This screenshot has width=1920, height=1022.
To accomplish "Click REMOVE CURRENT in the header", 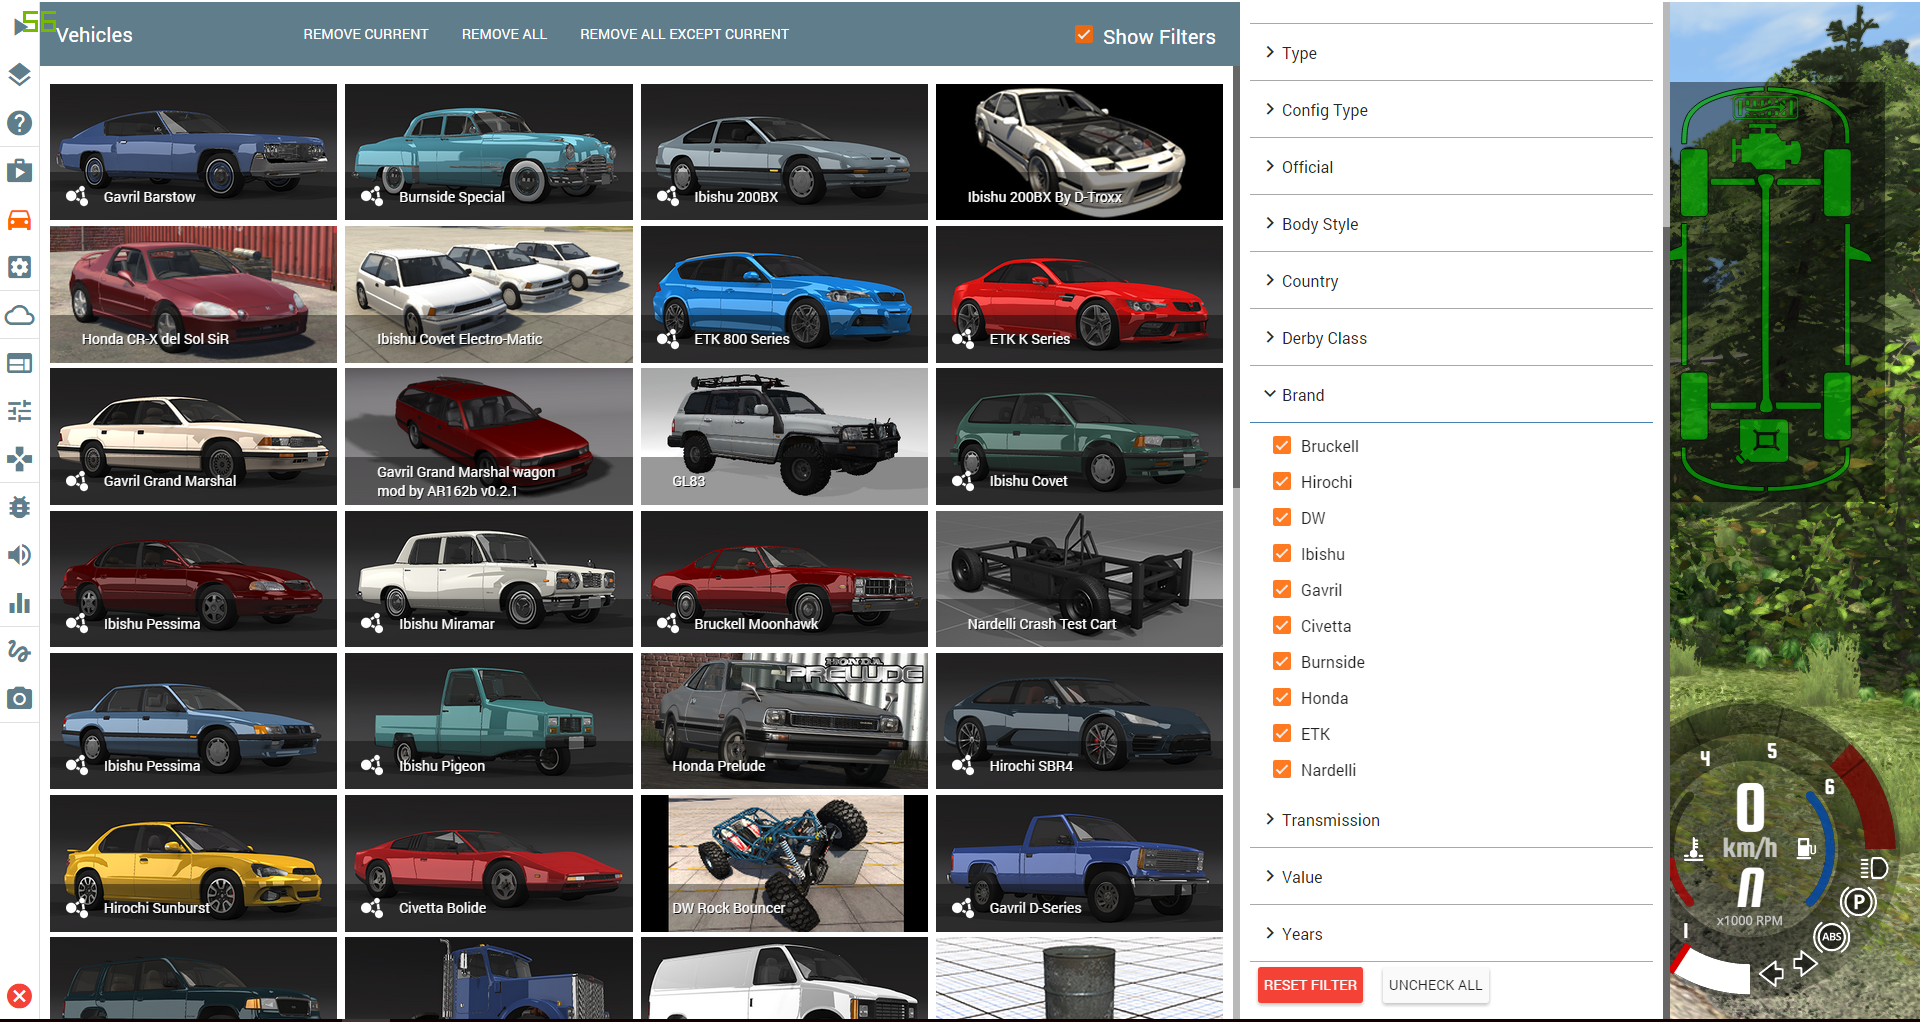I will (x=366, y=34).
